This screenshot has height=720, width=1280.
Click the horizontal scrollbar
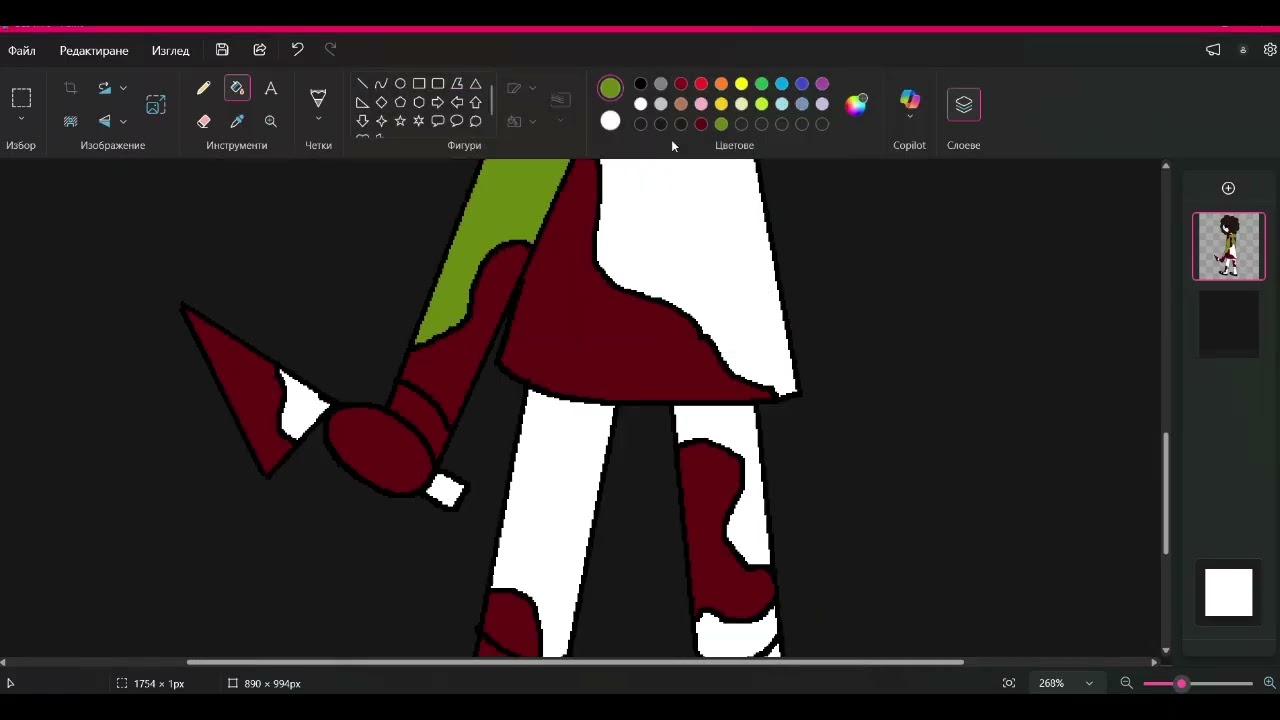(x=575, y=662)
